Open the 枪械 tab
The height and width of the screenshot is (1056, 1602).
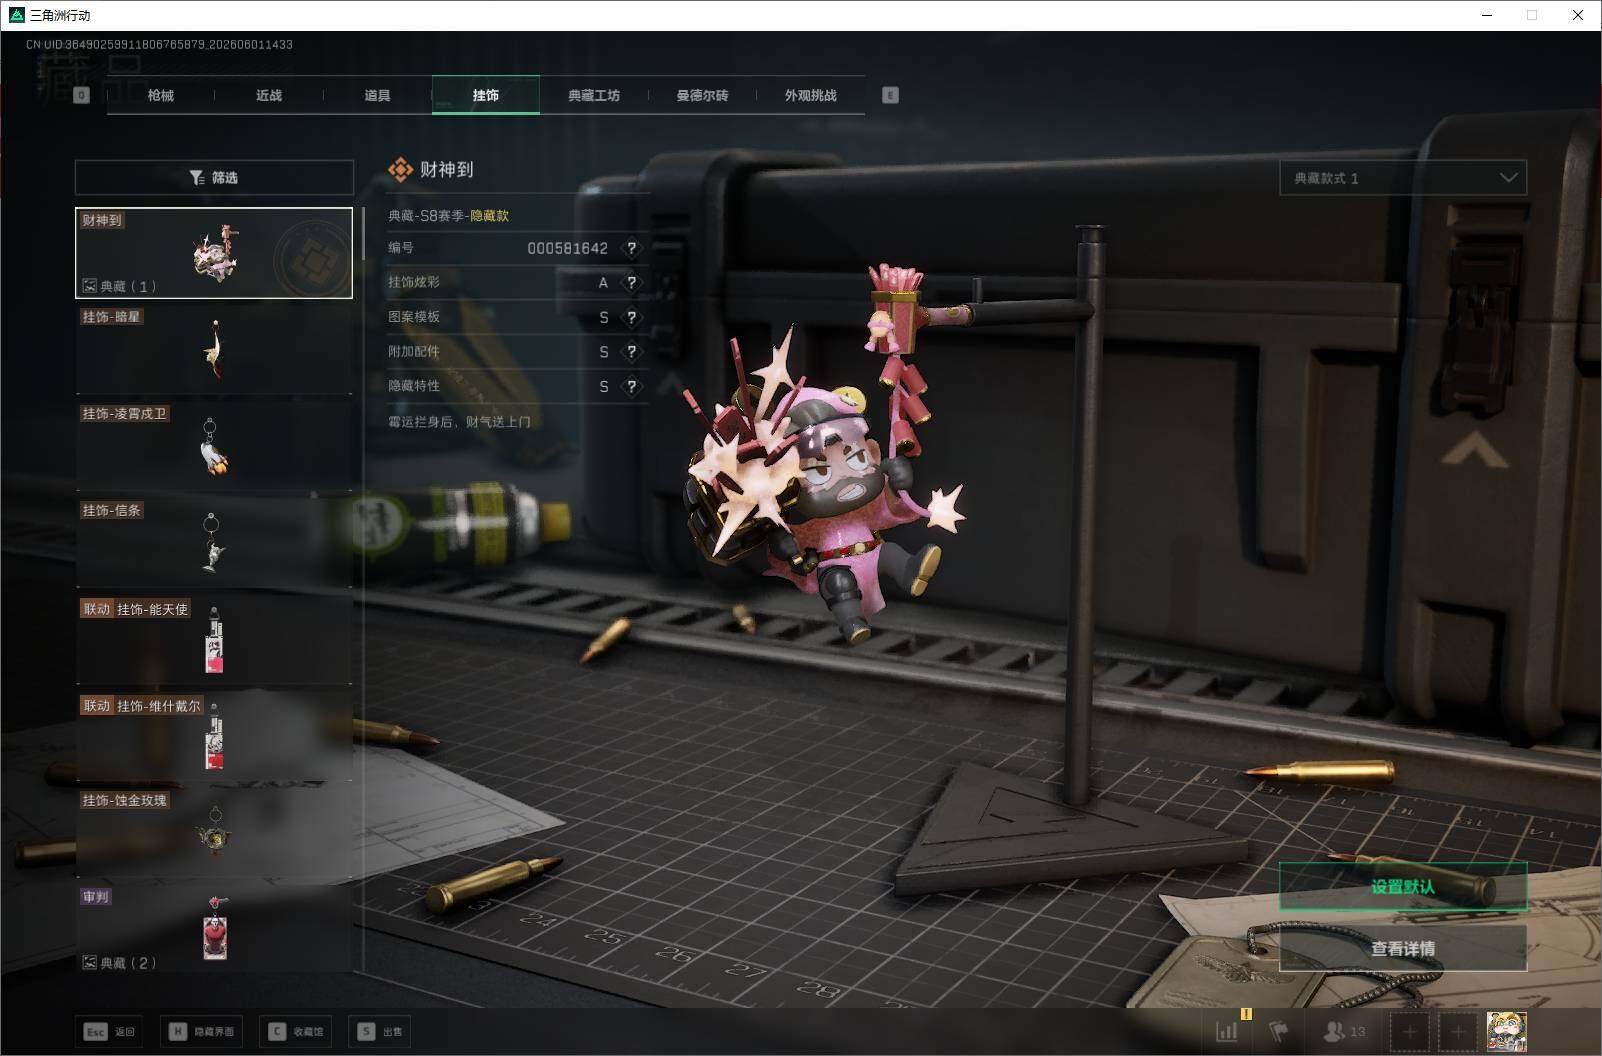tap(160, 95)
